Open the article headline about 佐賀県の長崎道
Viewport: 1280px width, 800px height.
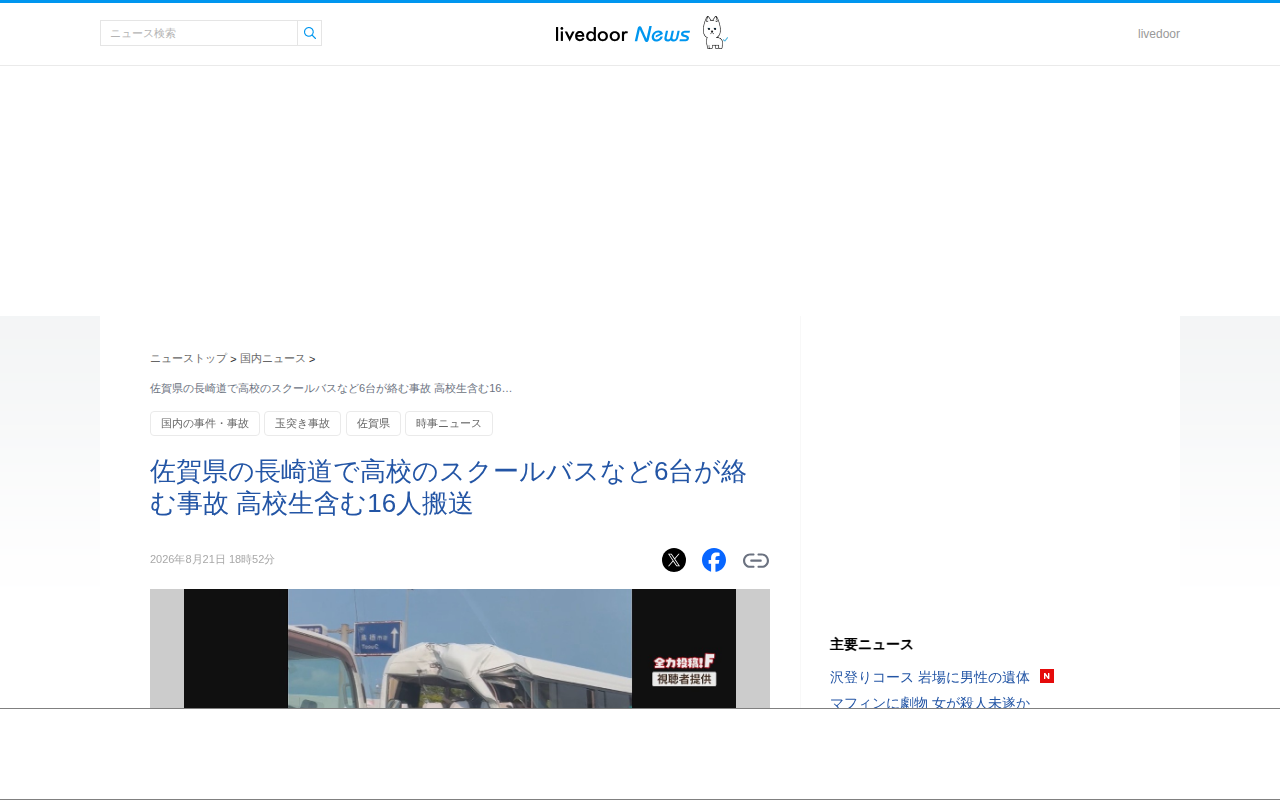pyautogui.click(x=449, y=487)
